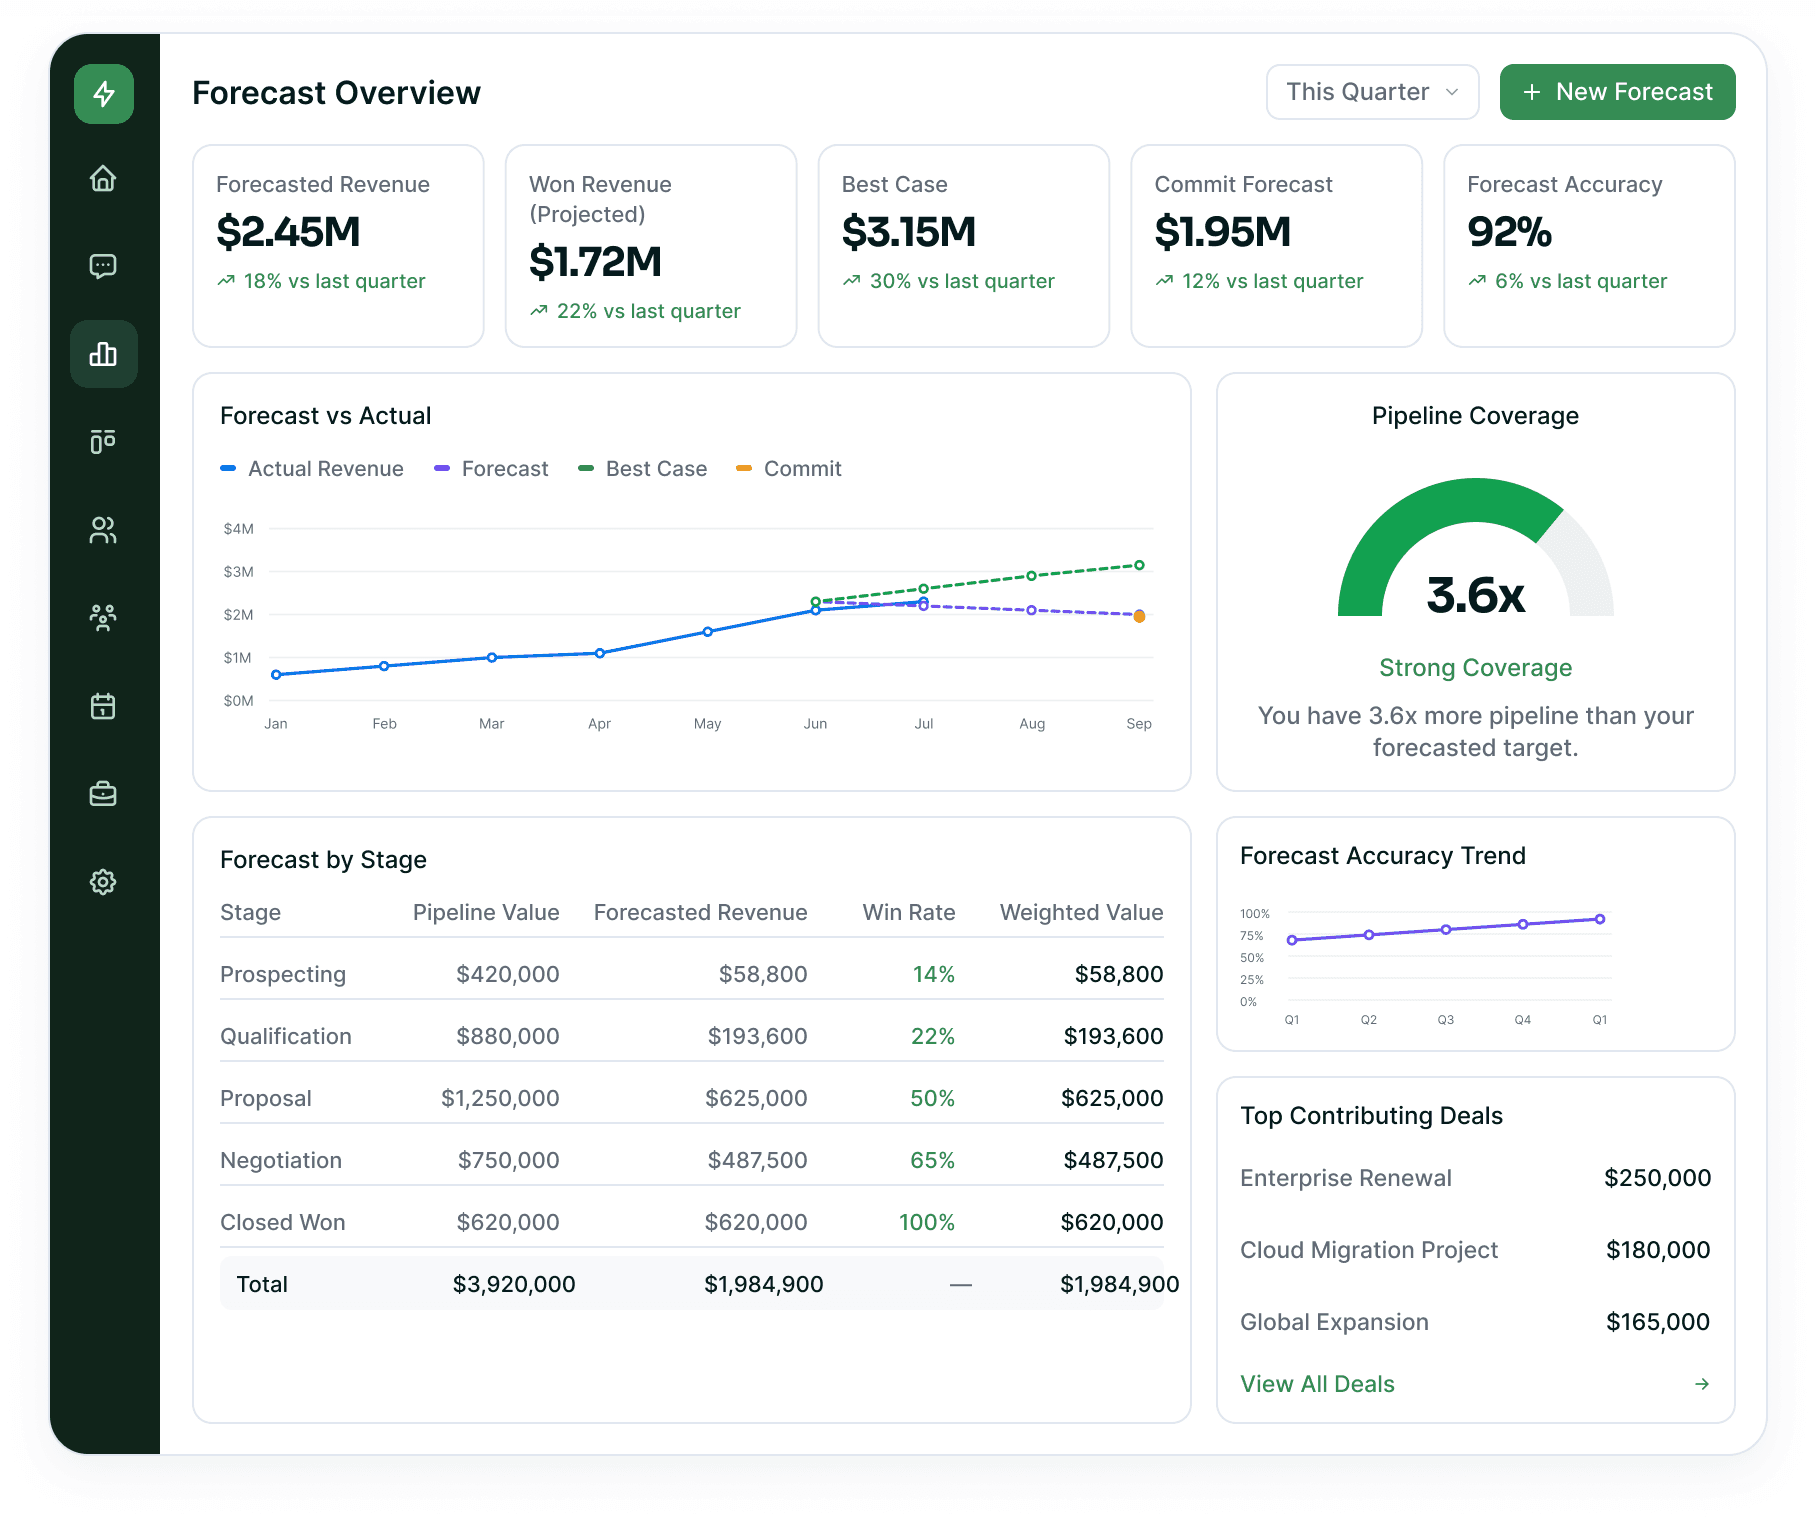Click the Strong Coverage label
The image size is (1816, 1520).
click(1475, 668)
